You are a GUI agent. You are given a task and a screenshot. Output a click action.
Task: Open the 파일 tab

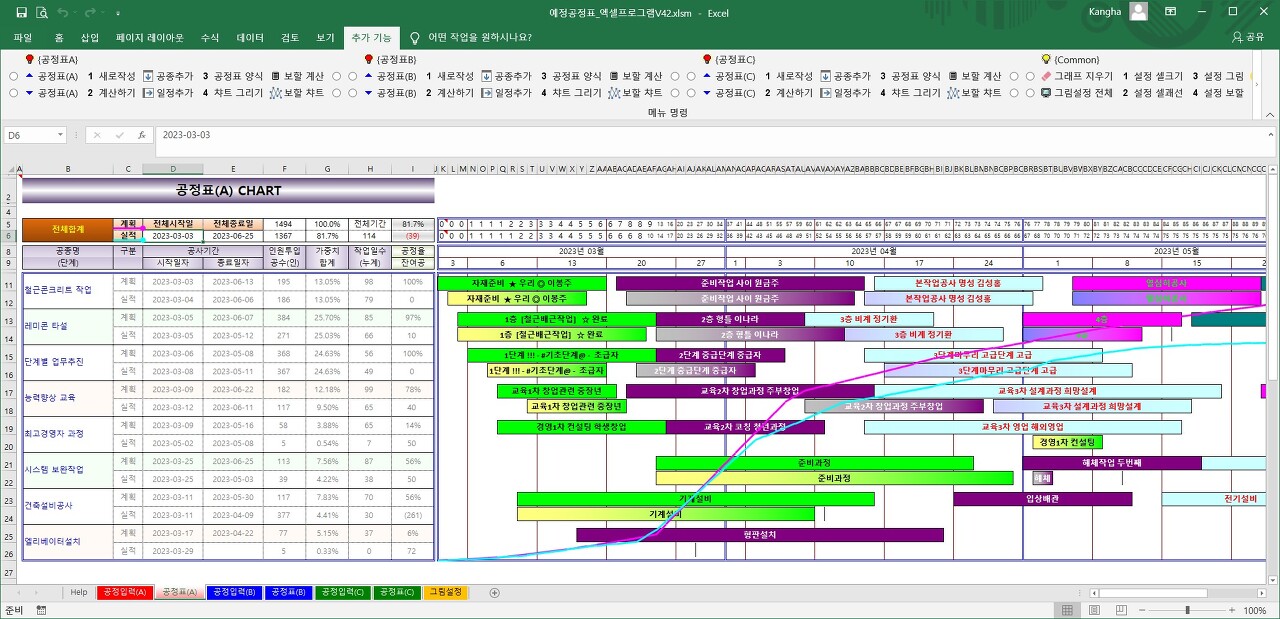coord(23,37)
